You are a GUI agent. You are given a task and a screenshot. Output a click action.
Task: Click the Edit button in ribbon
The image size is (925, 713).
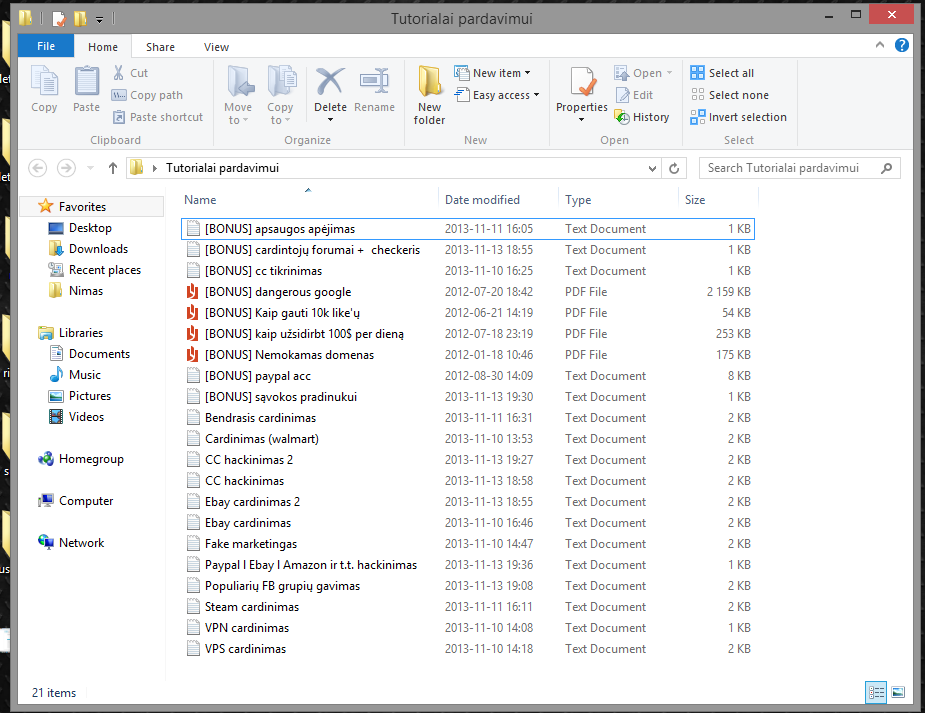click(634, 95)
